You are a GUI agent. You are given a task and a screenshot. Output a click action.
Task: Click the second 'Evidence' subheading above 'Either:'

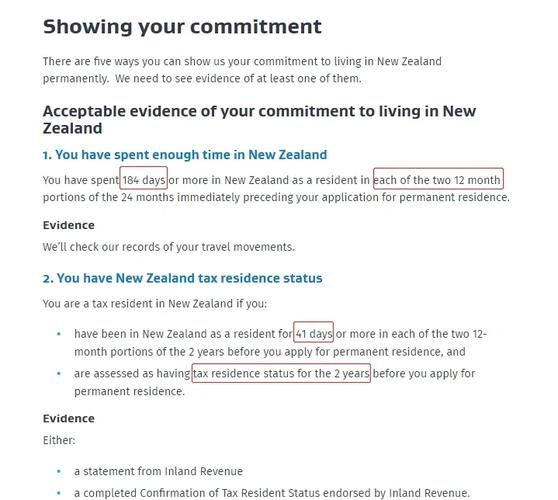click(x=69, y=419)
